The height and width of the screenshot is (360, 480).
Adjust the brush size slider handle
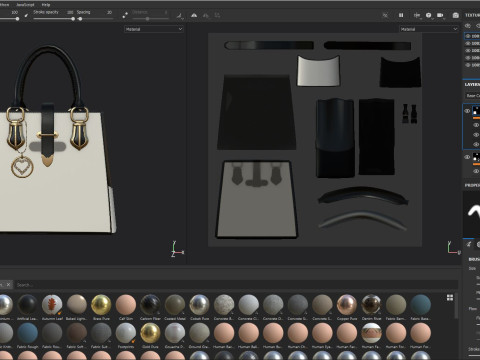click(x=17, y=19)
